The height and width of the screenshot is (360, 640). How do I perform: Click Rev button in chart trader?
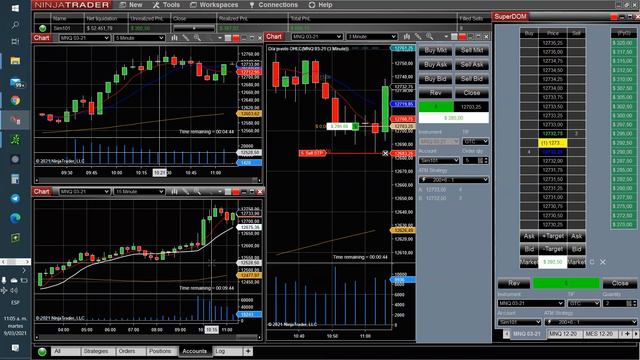pyautogui.click(x=435, y=93)
